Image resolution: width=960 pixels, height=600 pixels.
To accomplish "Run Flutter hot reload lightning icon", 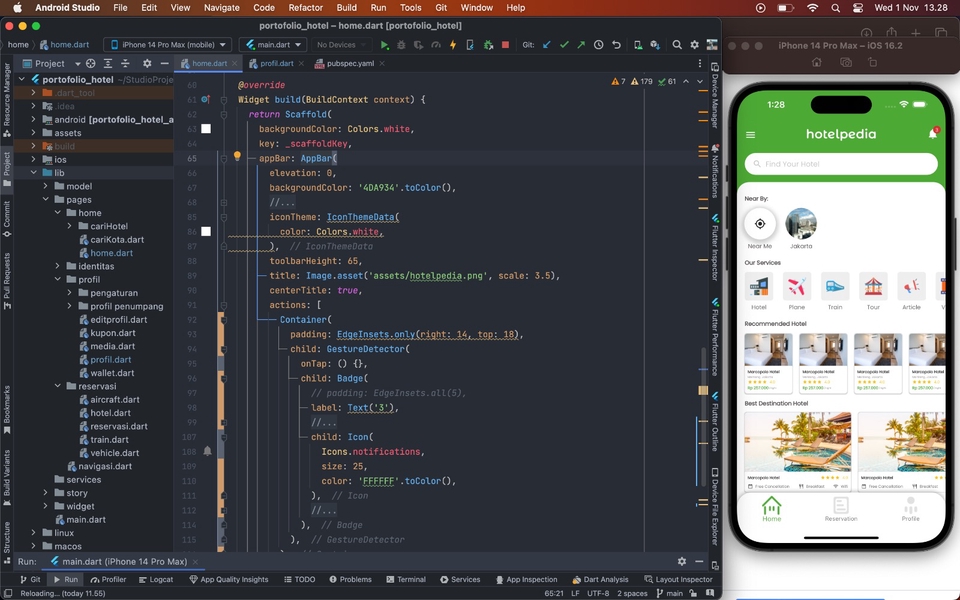I will tap(453, 44).
